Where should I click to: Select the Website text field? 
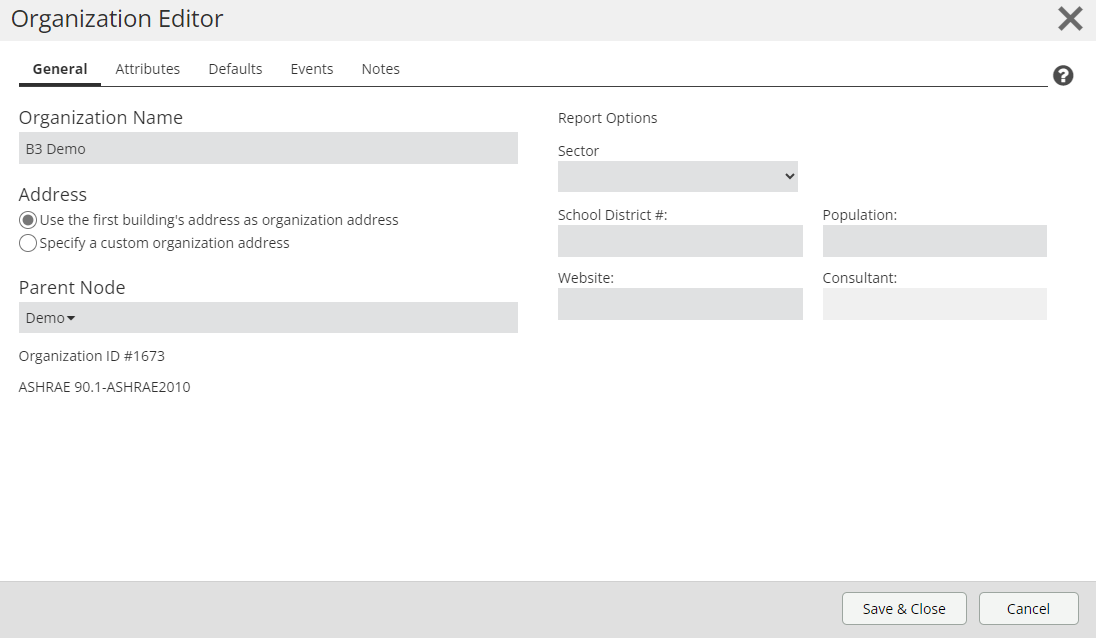tap(680, 304)
